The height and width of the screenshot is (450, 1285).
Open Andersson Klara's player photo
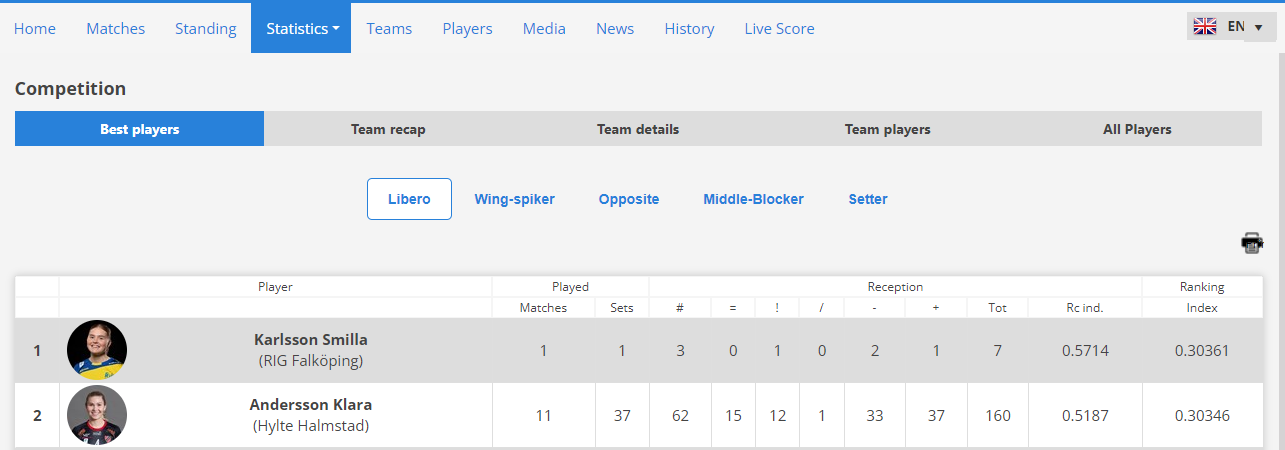97,415
